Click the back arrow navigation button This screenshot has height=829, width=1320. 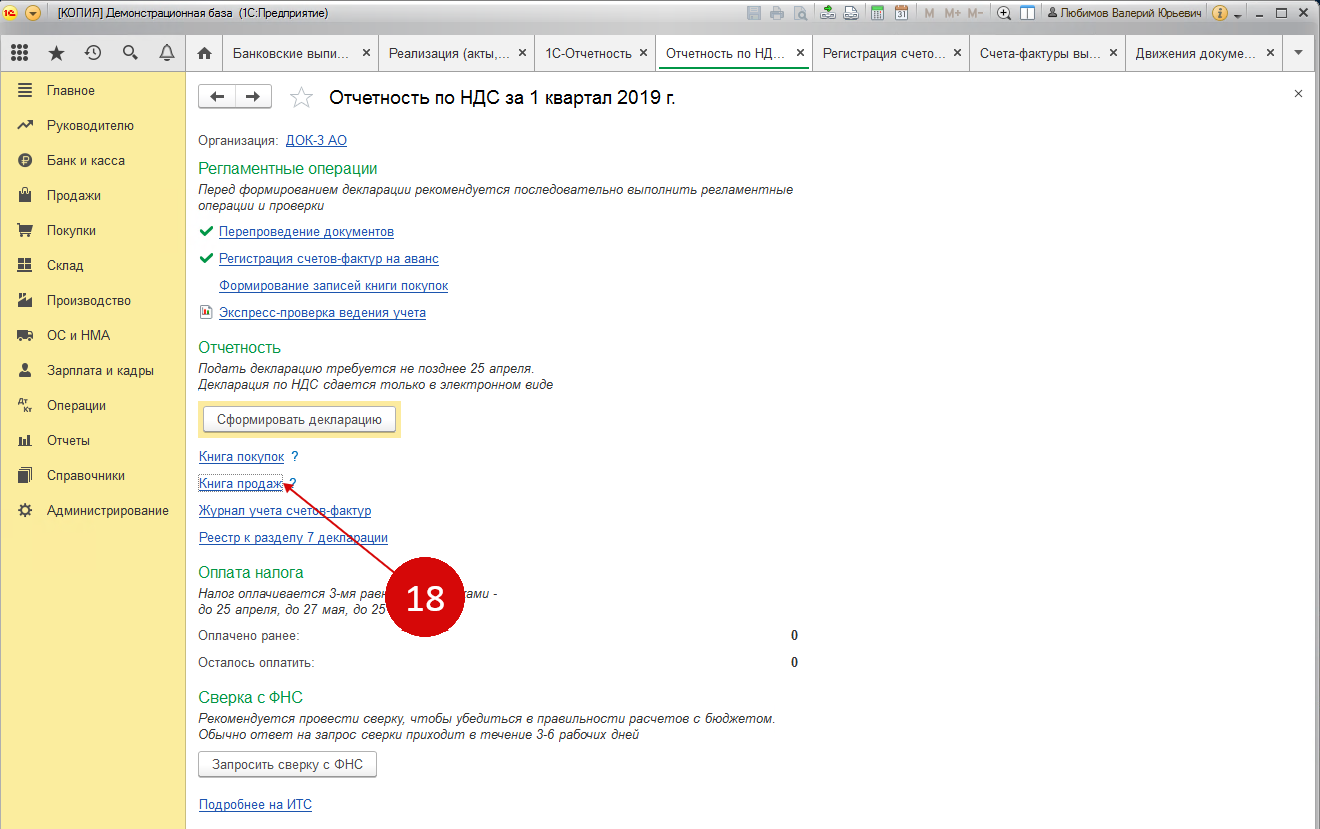coord(217,96)
